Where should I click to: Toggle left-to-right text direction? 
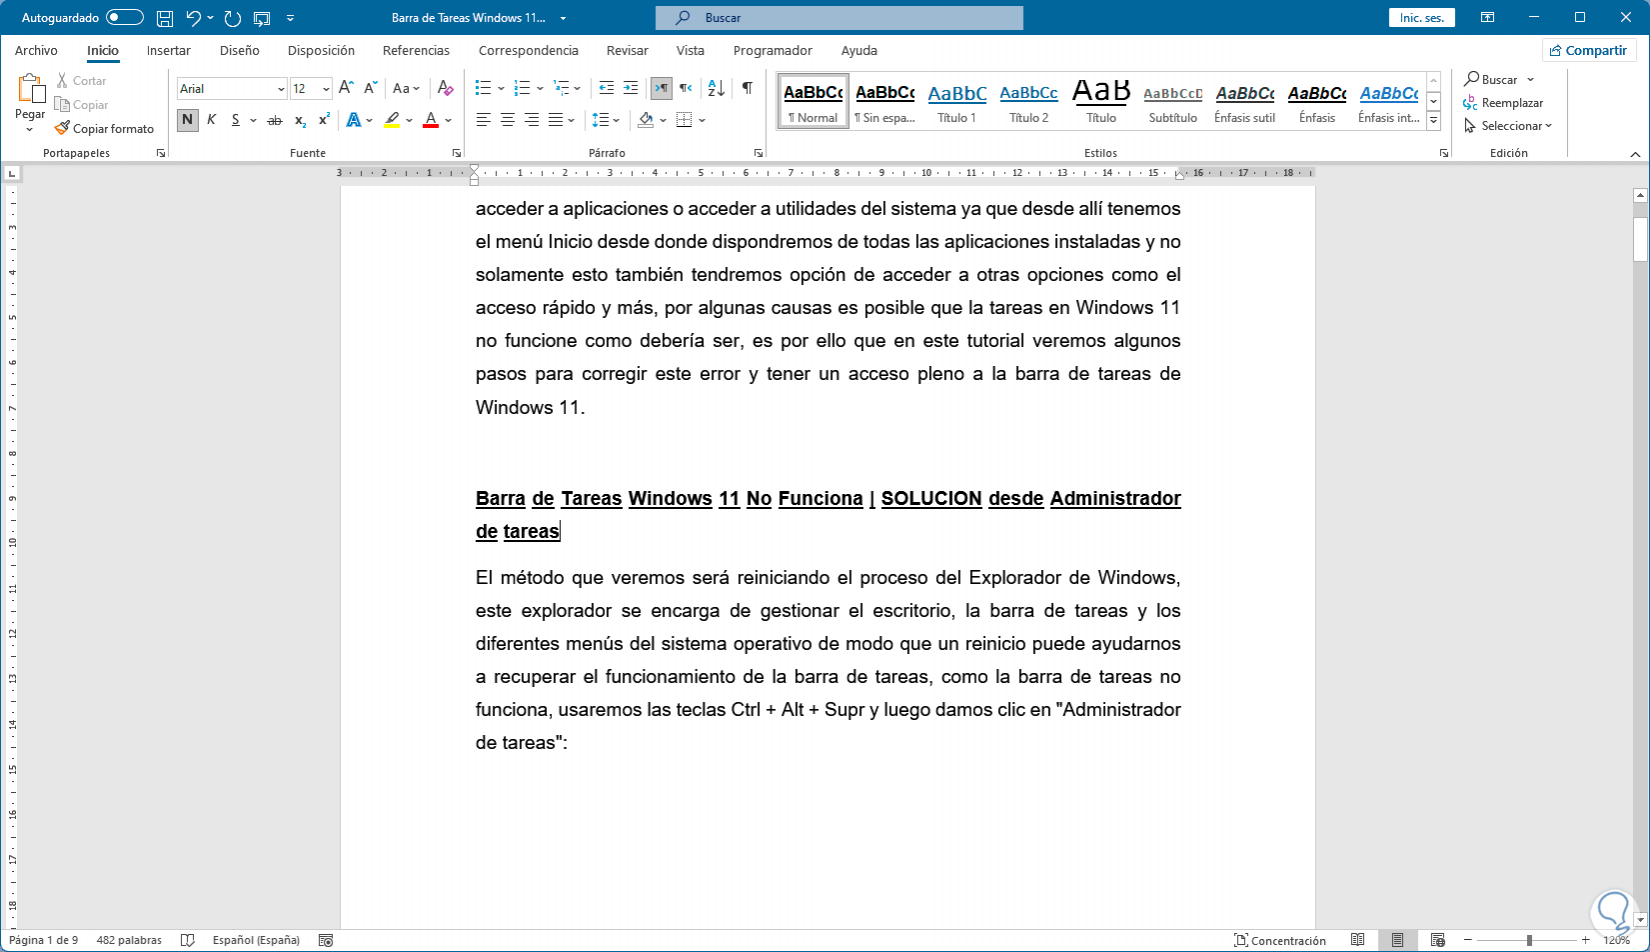(x=661, y=88)
